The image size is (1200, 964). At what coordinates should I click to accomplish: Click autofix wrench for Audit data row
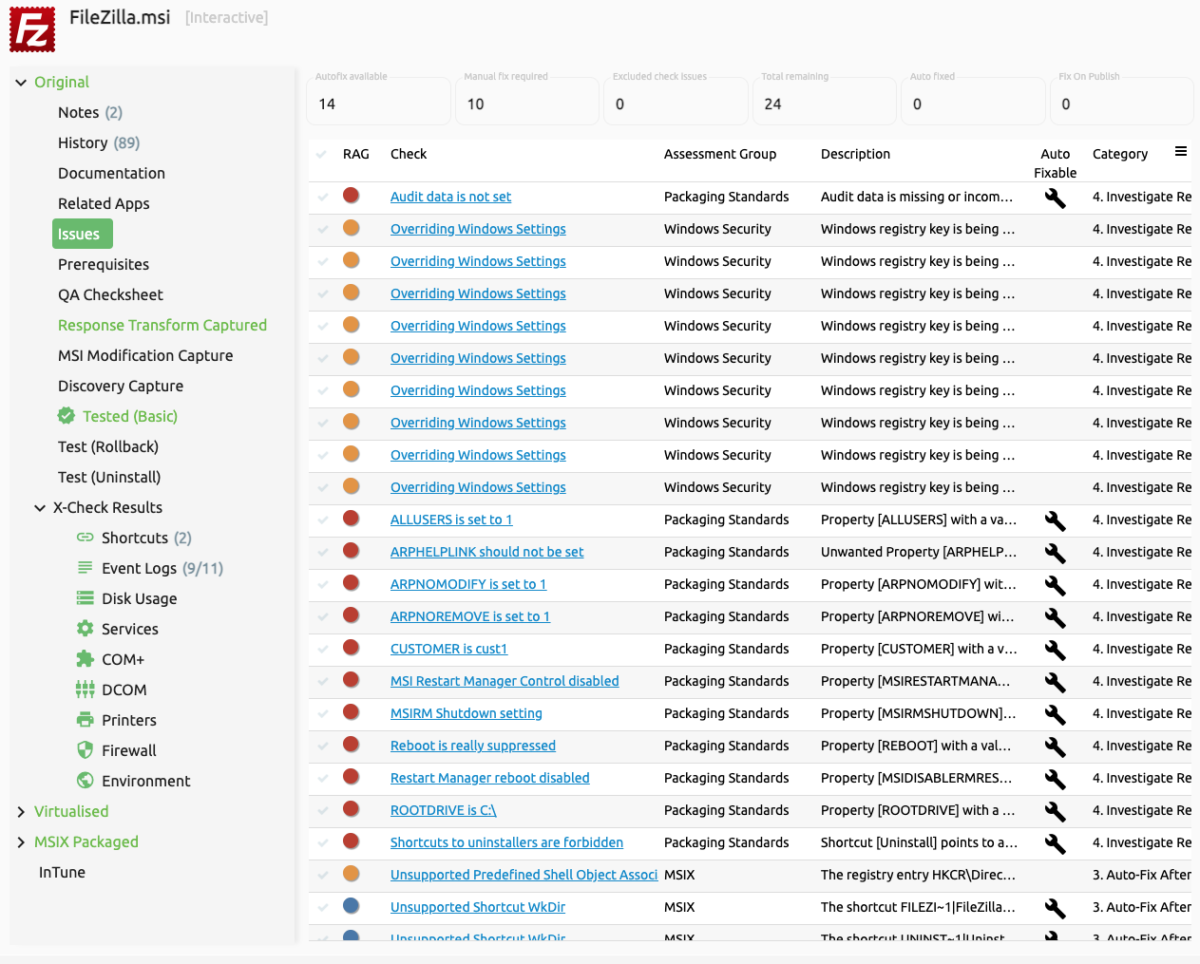tap(1055, 197)
